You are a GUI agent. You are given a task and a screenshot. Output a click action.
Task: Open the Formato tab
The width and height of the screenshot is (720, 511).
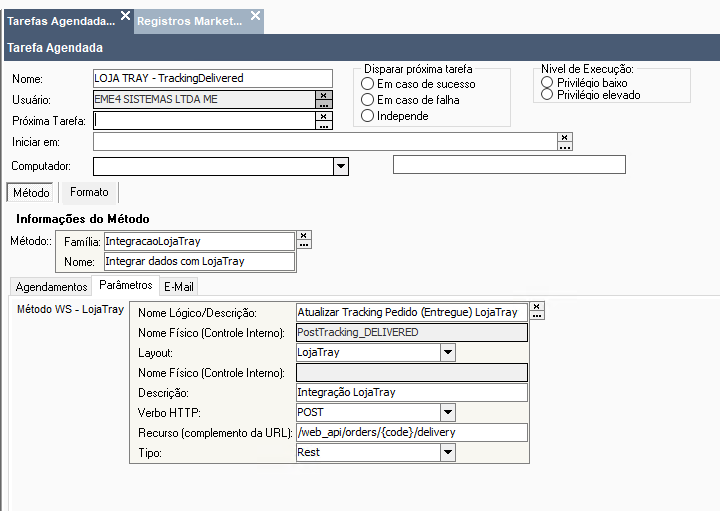pyautogui.click(x=89, y=192)
